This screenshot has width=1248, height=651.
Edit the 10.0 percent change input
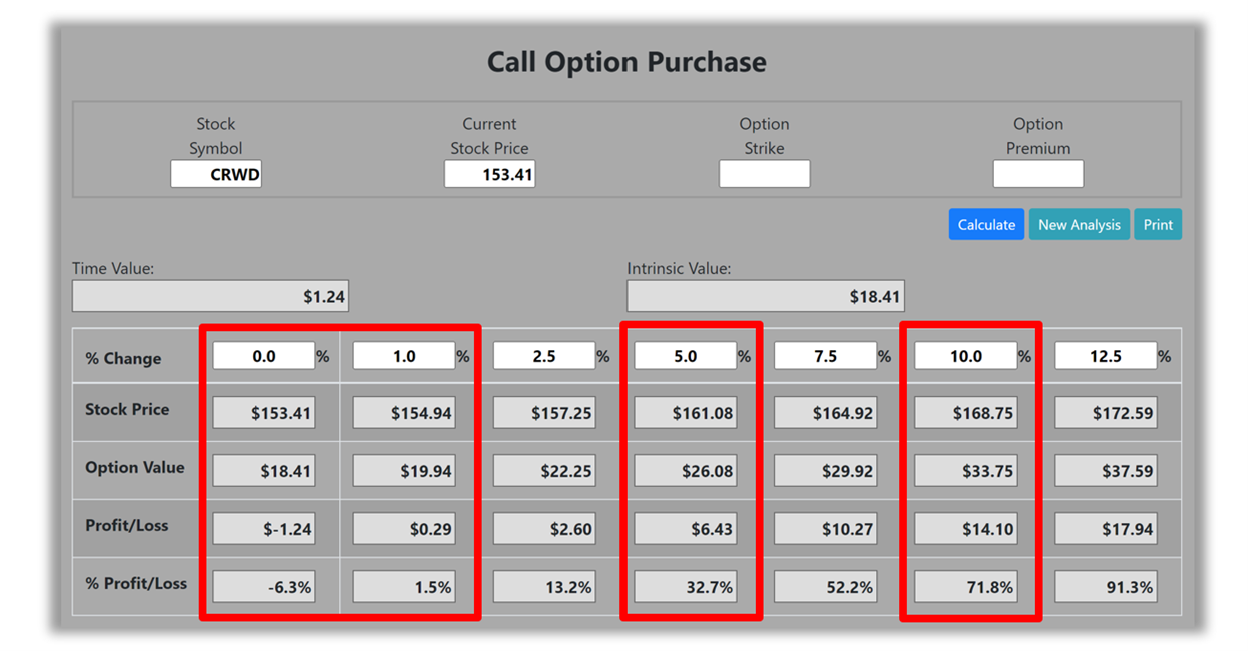coord(966,356)
